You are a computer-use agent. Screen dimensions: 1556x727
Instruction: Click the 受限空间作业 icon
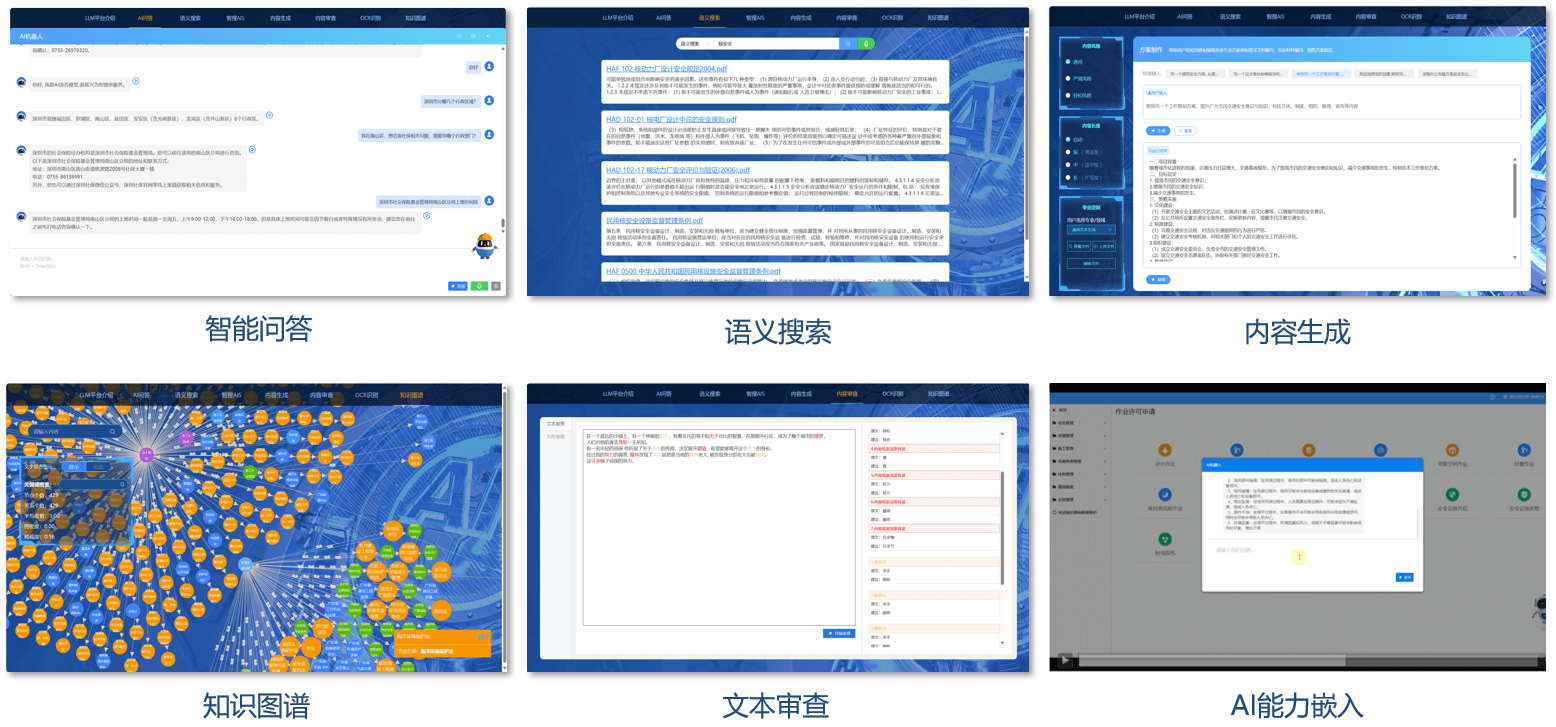(x=1453, y=451)
